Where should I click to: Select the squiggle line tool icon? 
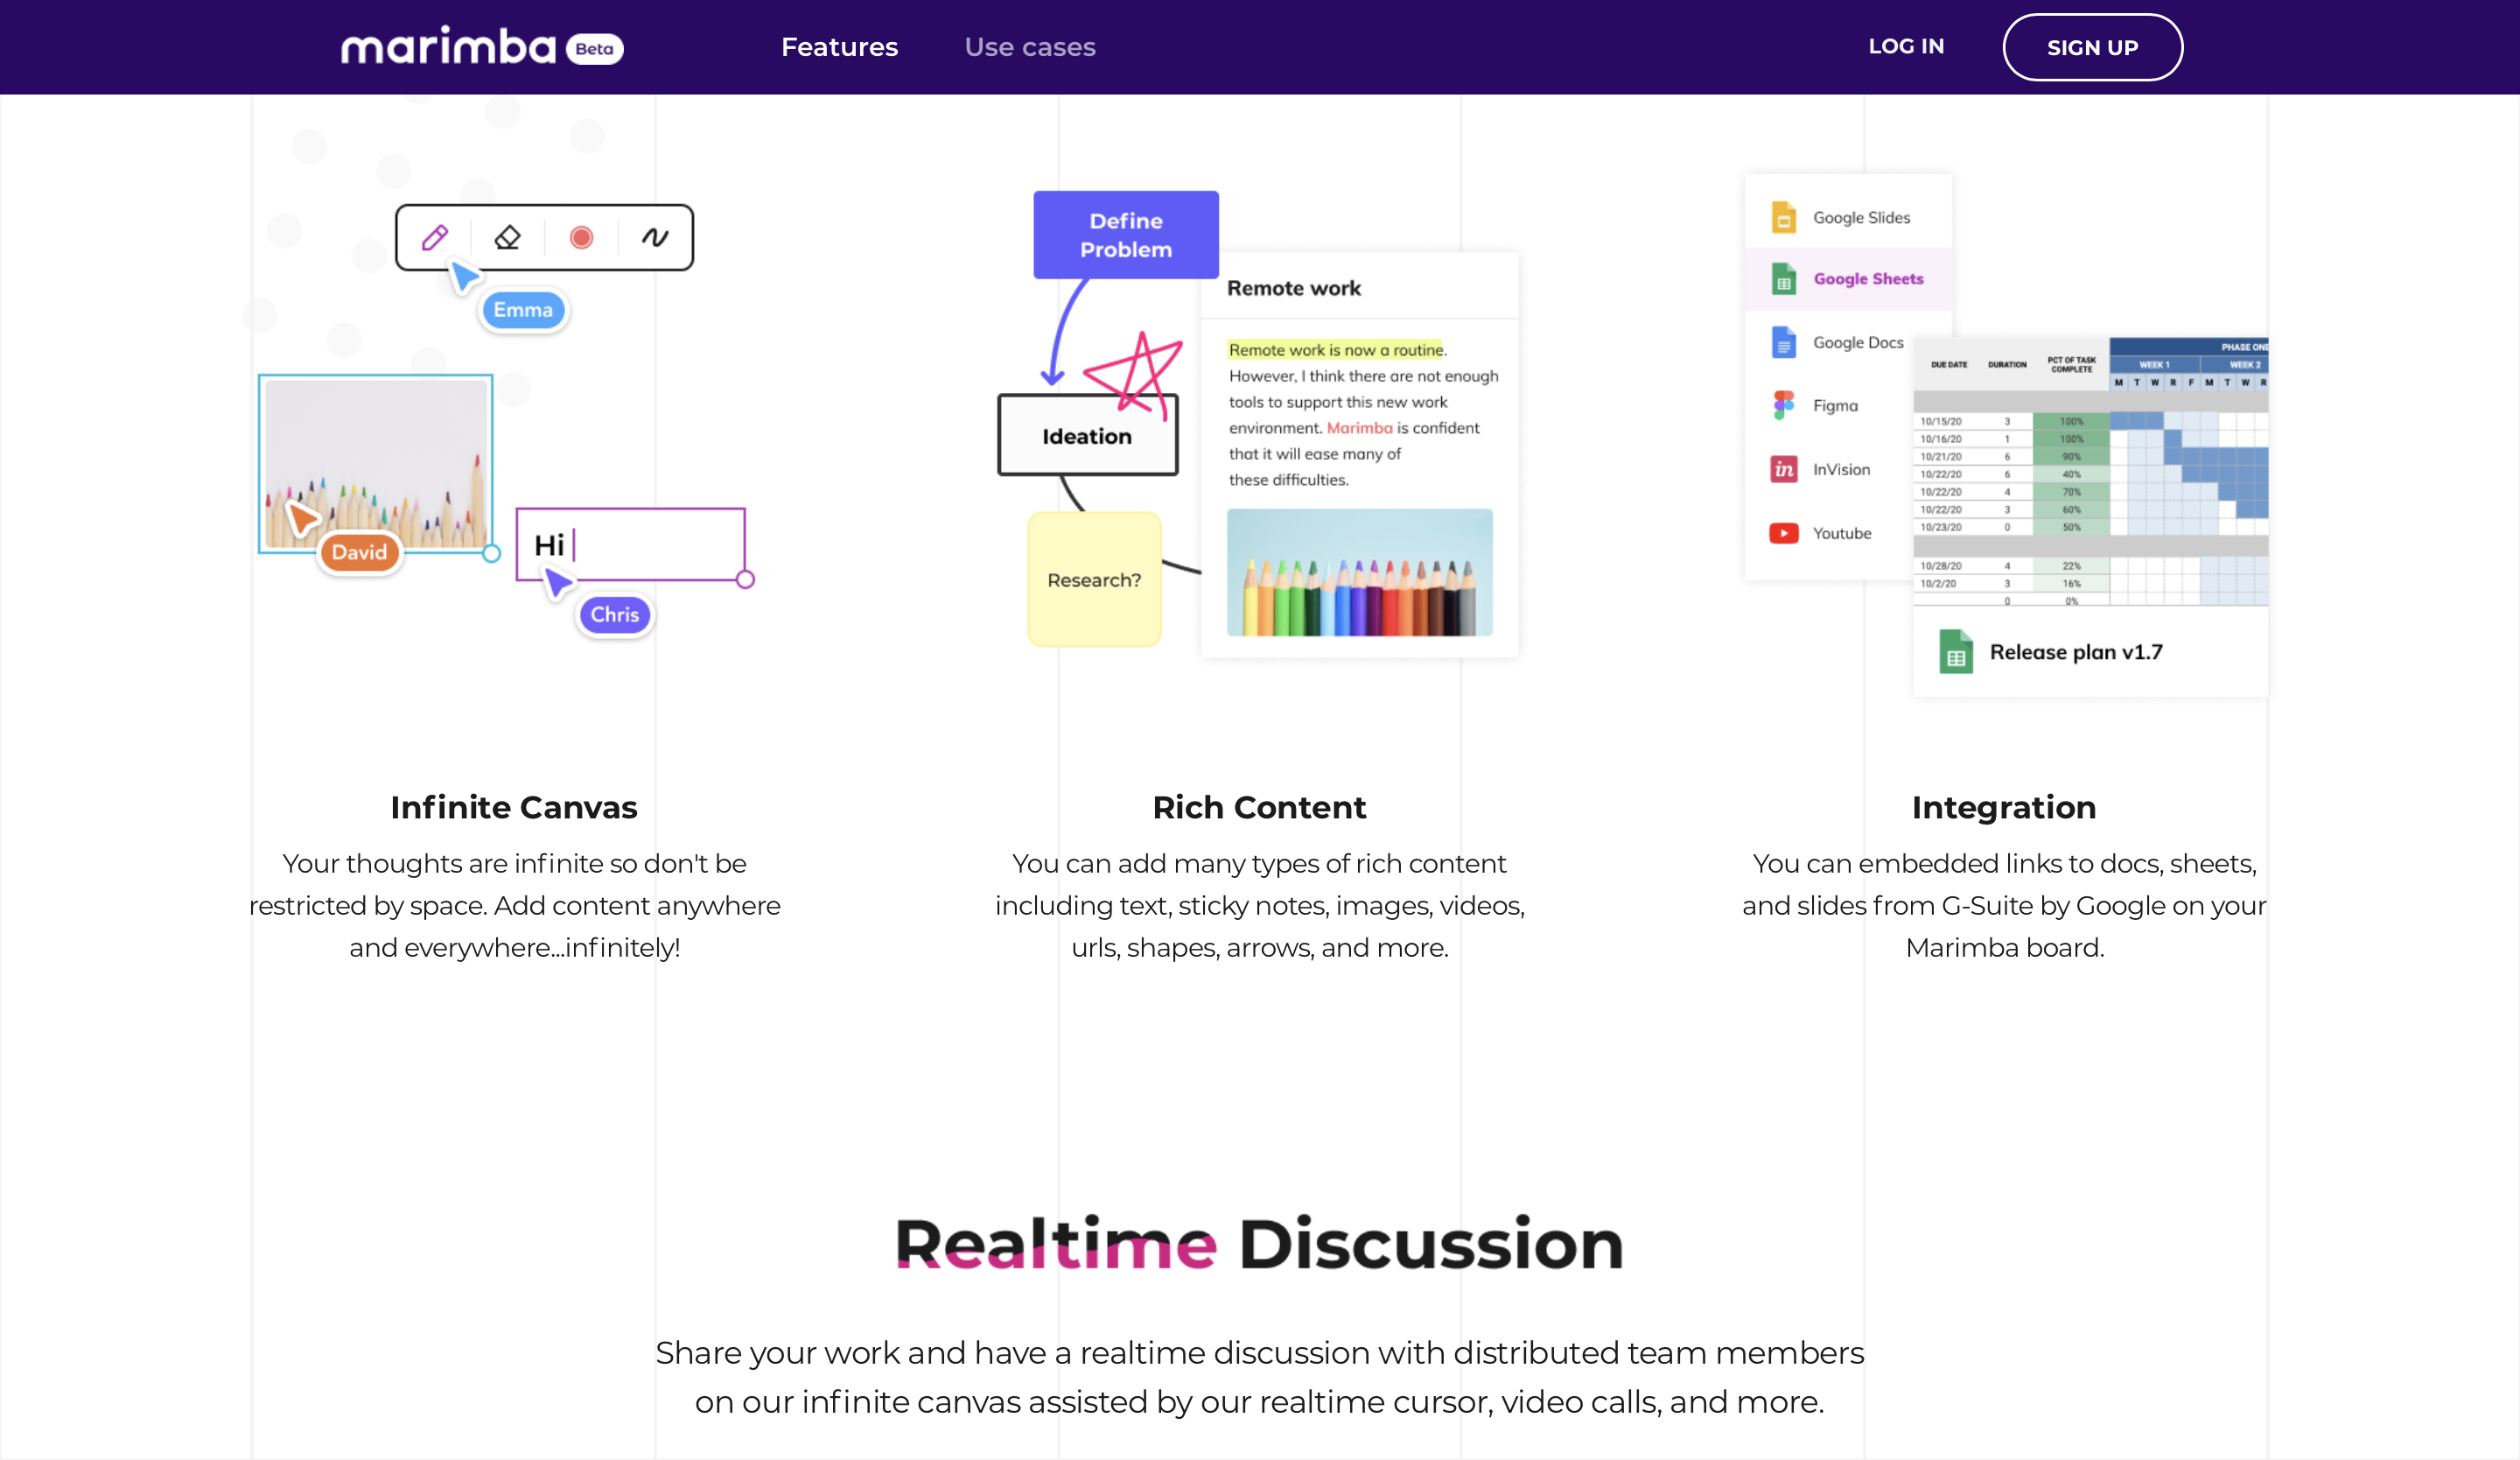tap(655, 237)
